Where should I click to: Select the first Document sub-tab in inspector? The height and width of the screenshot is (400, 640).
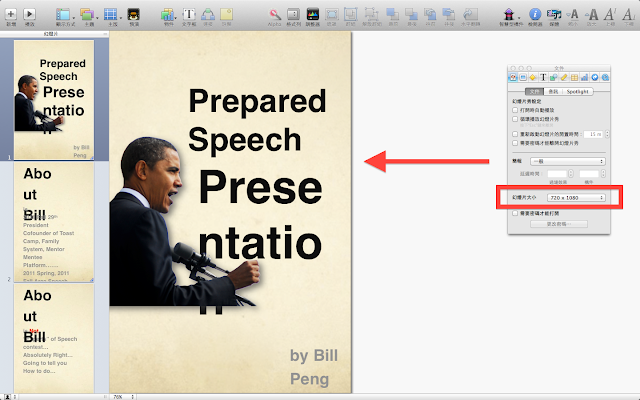[534, 91]
